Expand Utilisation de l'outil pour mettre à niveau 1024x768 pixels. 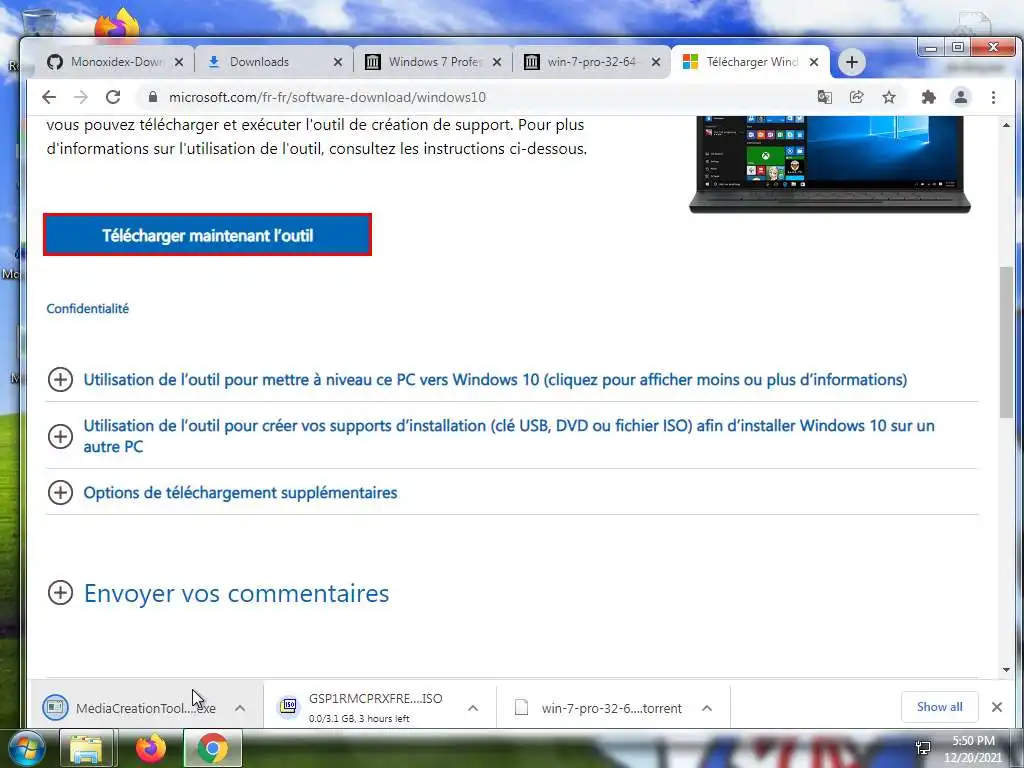tap(495, 379)
